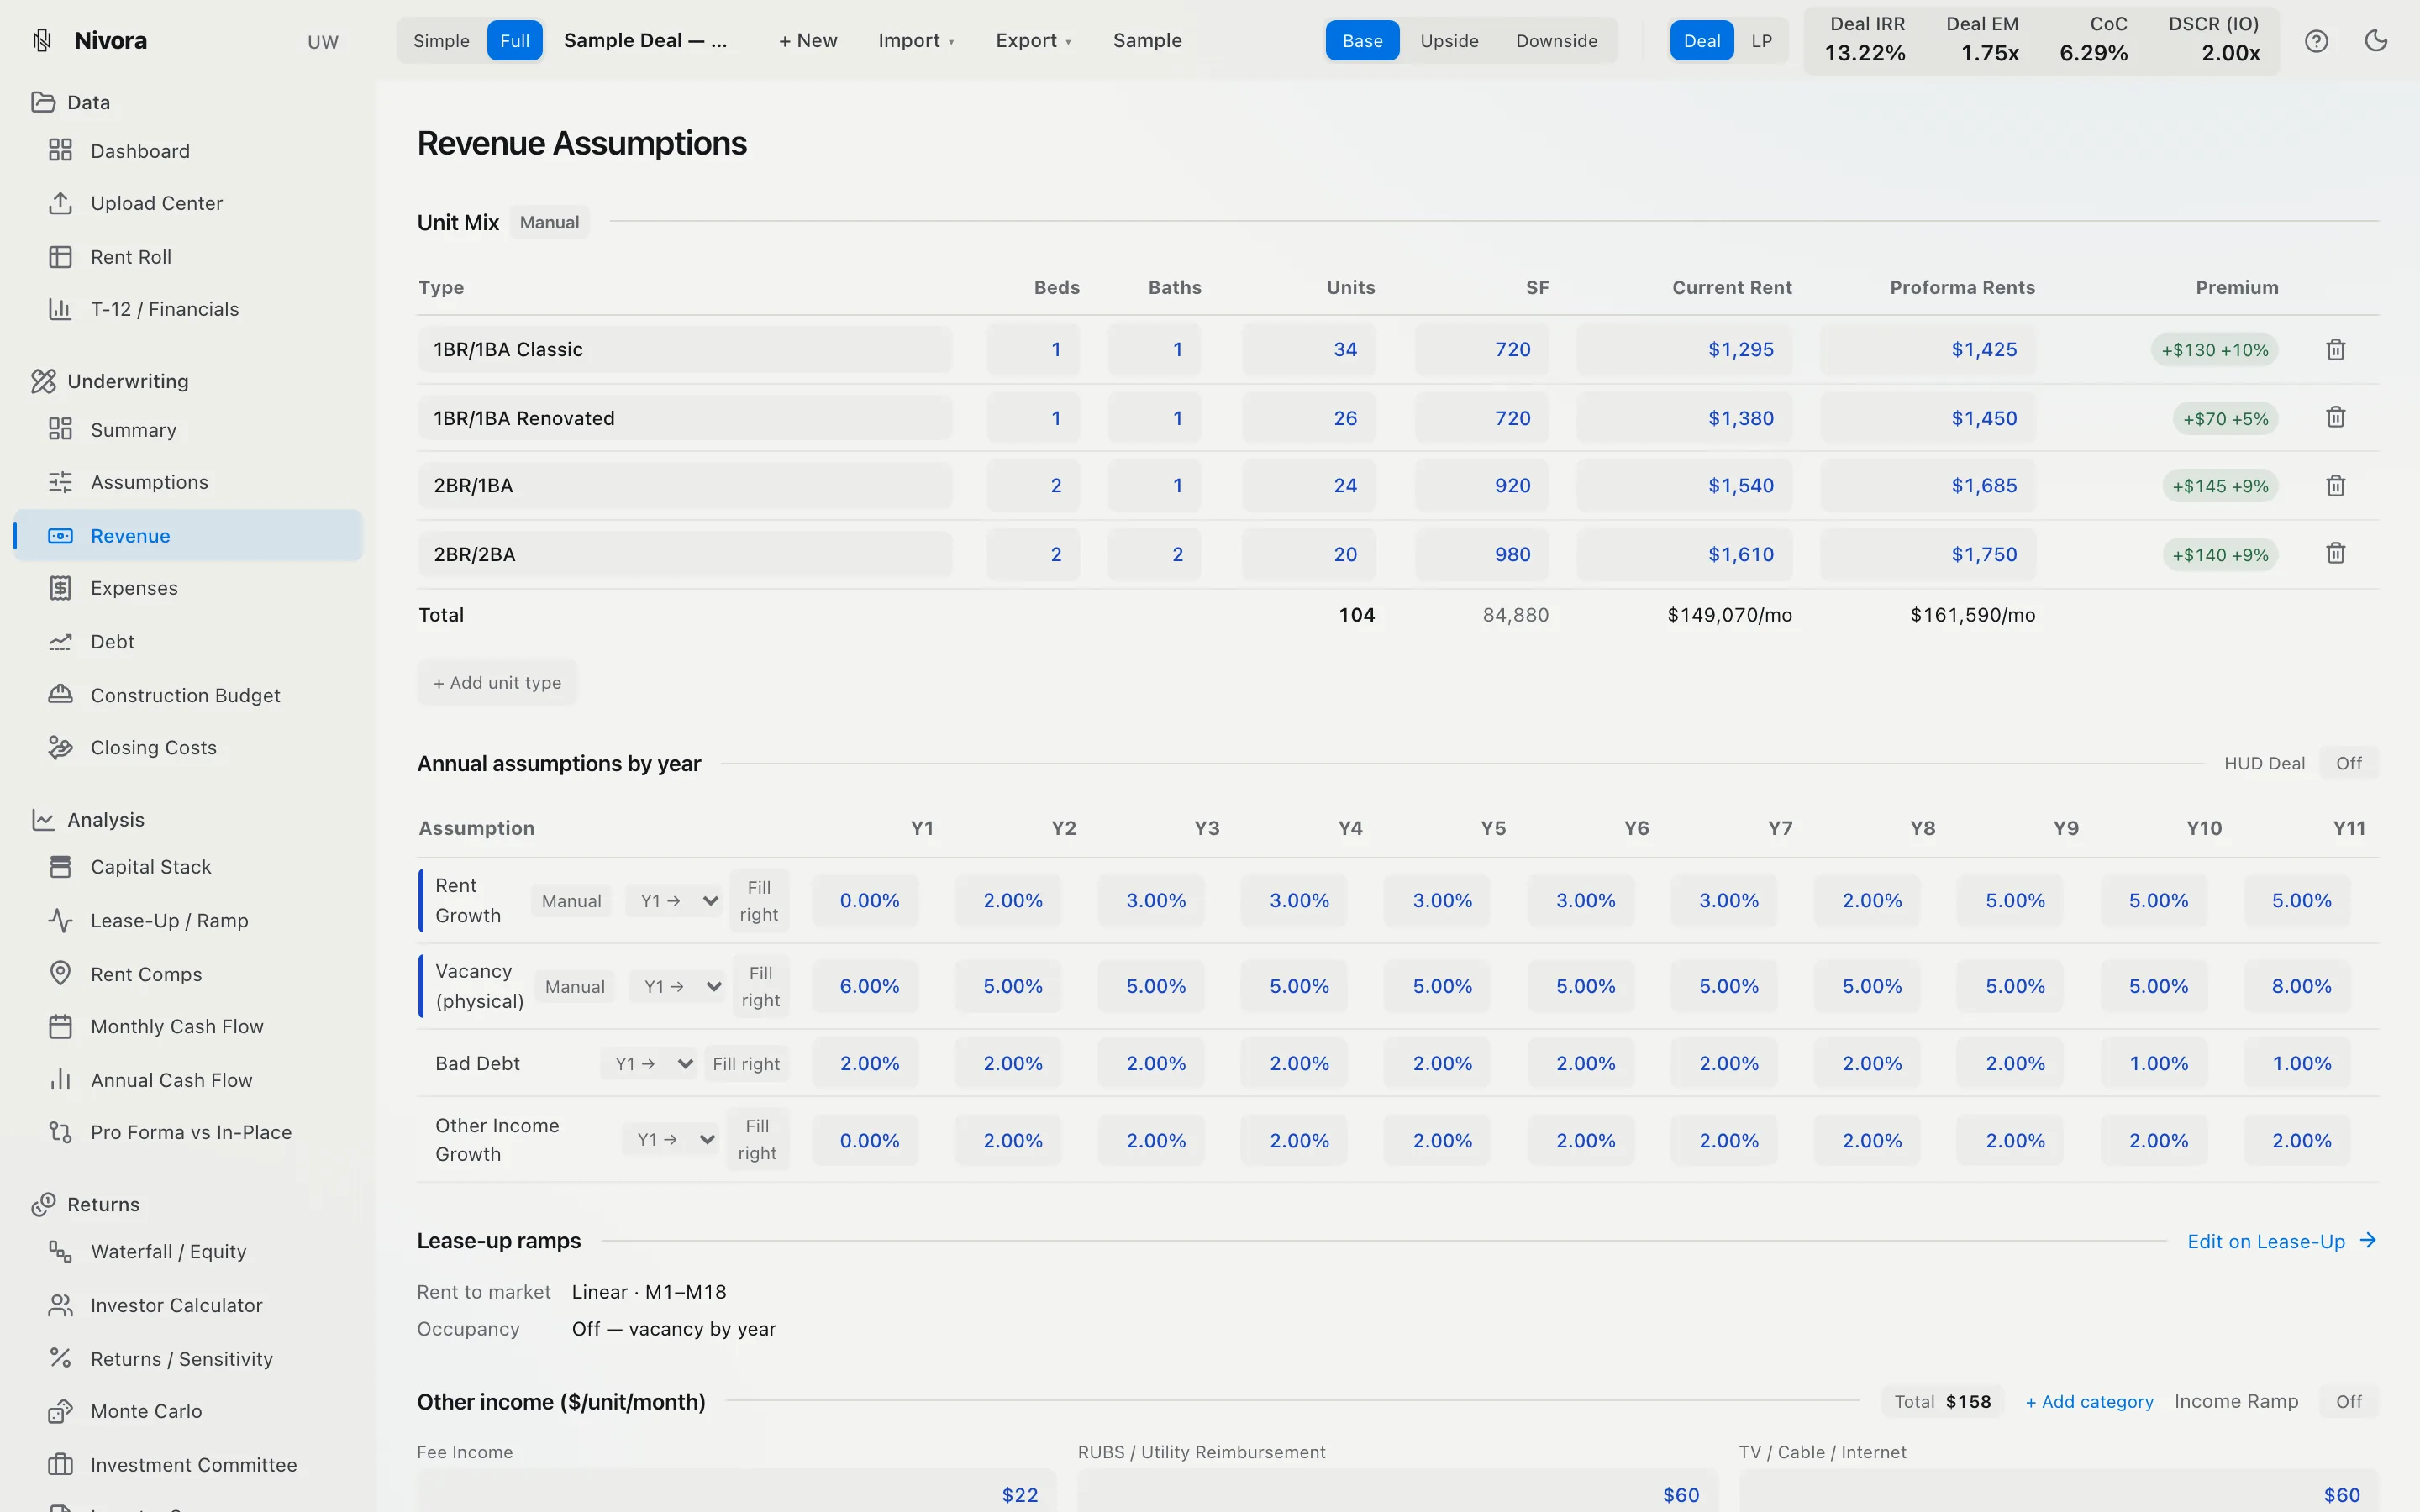
Task: Click the Nivora logo icon
Action: pos(42,41)
